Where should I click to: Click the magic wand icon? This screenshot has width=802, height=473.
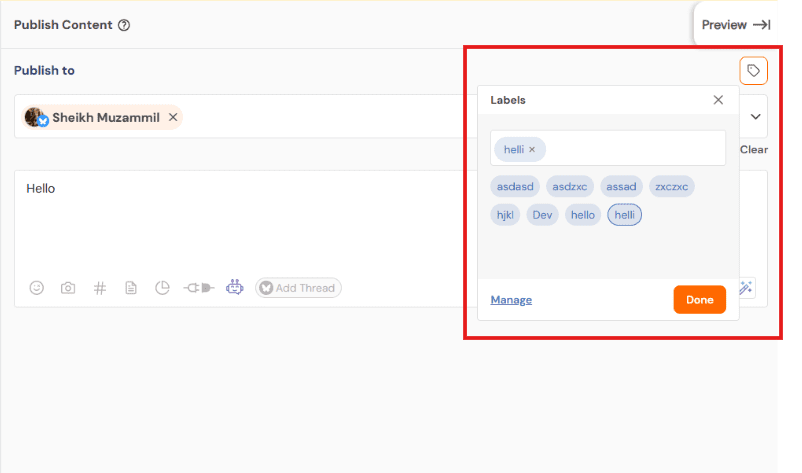tap(746, 288)
